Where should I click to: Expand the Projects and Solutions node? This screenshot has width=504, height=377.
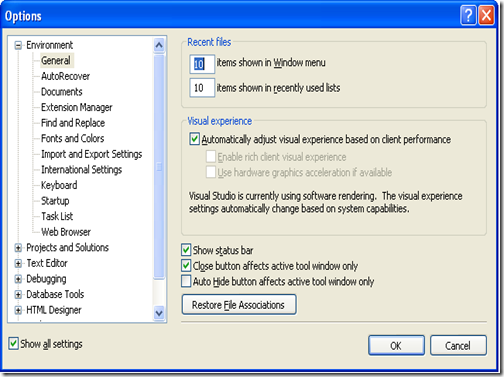click(x=18, y=248)
